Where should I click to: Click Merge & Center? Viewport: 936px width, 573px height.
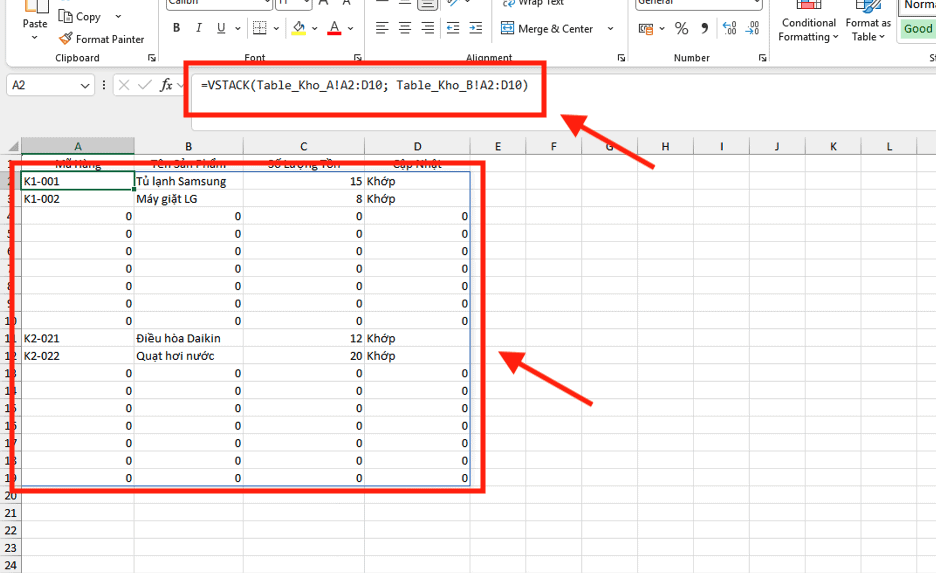(x=547, y=29)
